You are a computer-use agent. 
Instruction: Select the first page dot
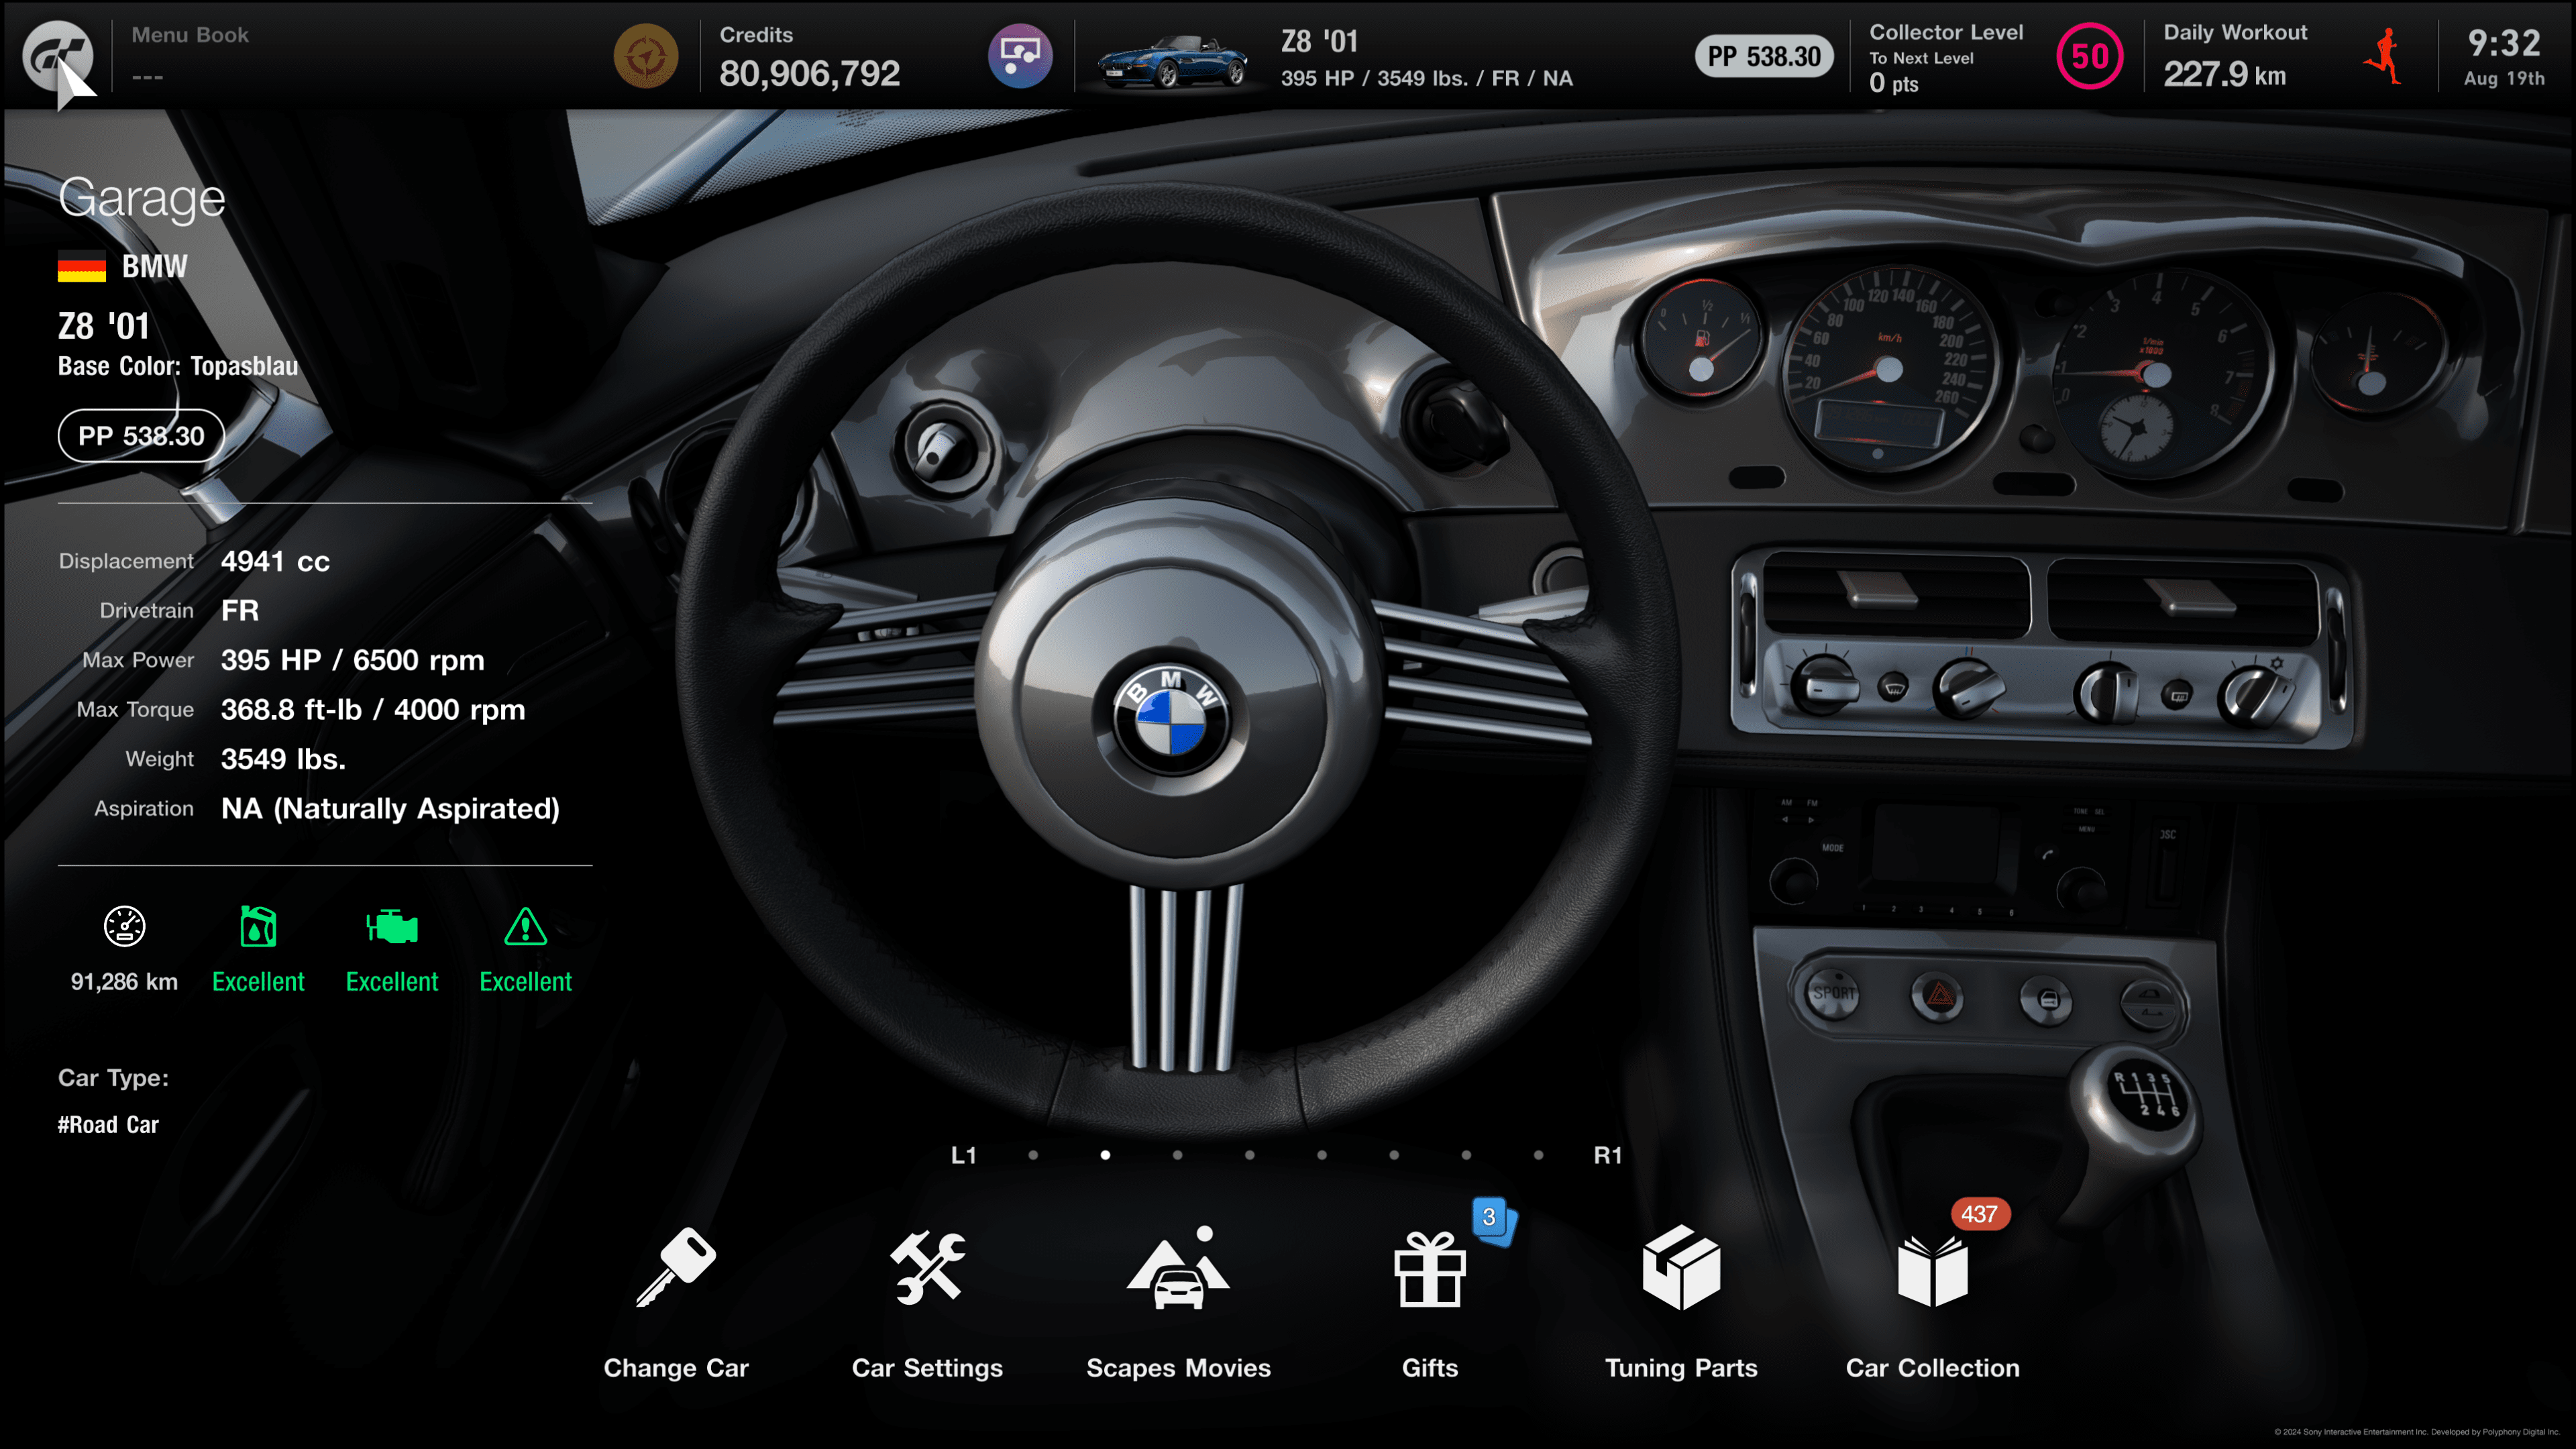point(1033,1156)
